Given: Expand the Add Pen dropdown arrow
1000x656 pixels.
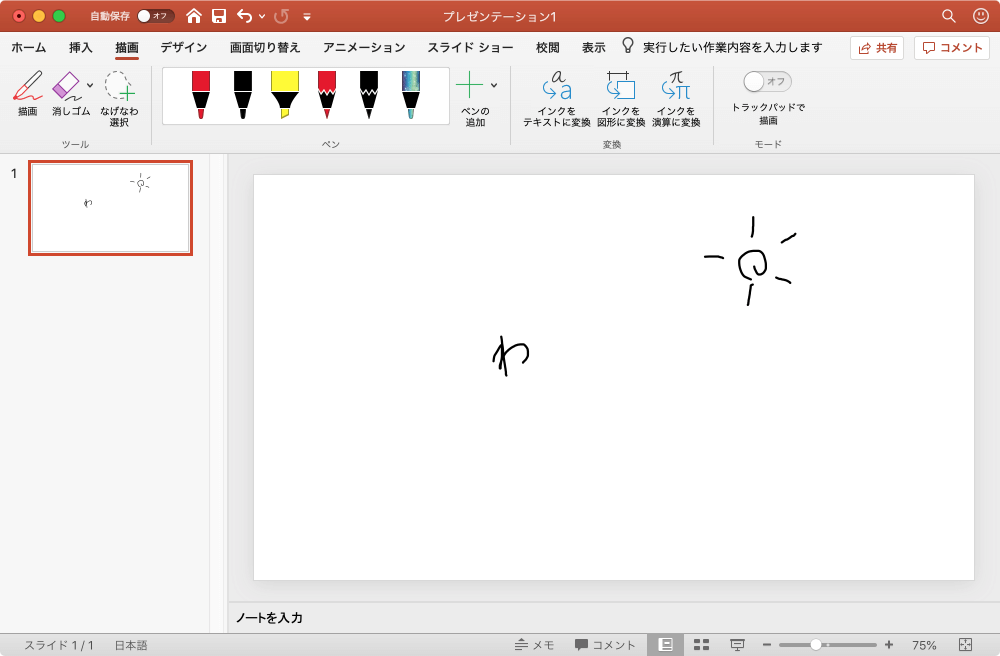Looking at the screenshot, I should tap(494, 85).
